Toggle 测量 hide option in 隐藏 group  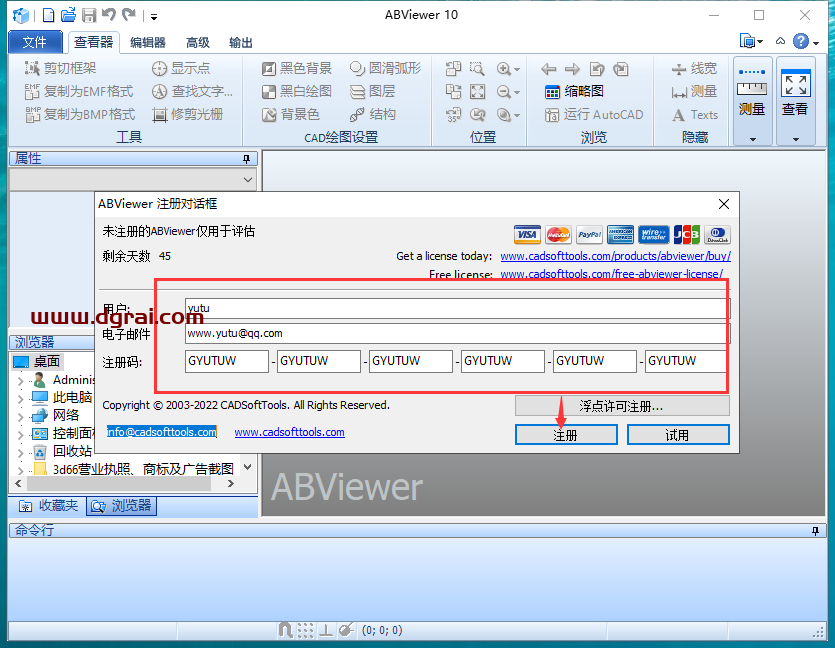click(694, 92)
